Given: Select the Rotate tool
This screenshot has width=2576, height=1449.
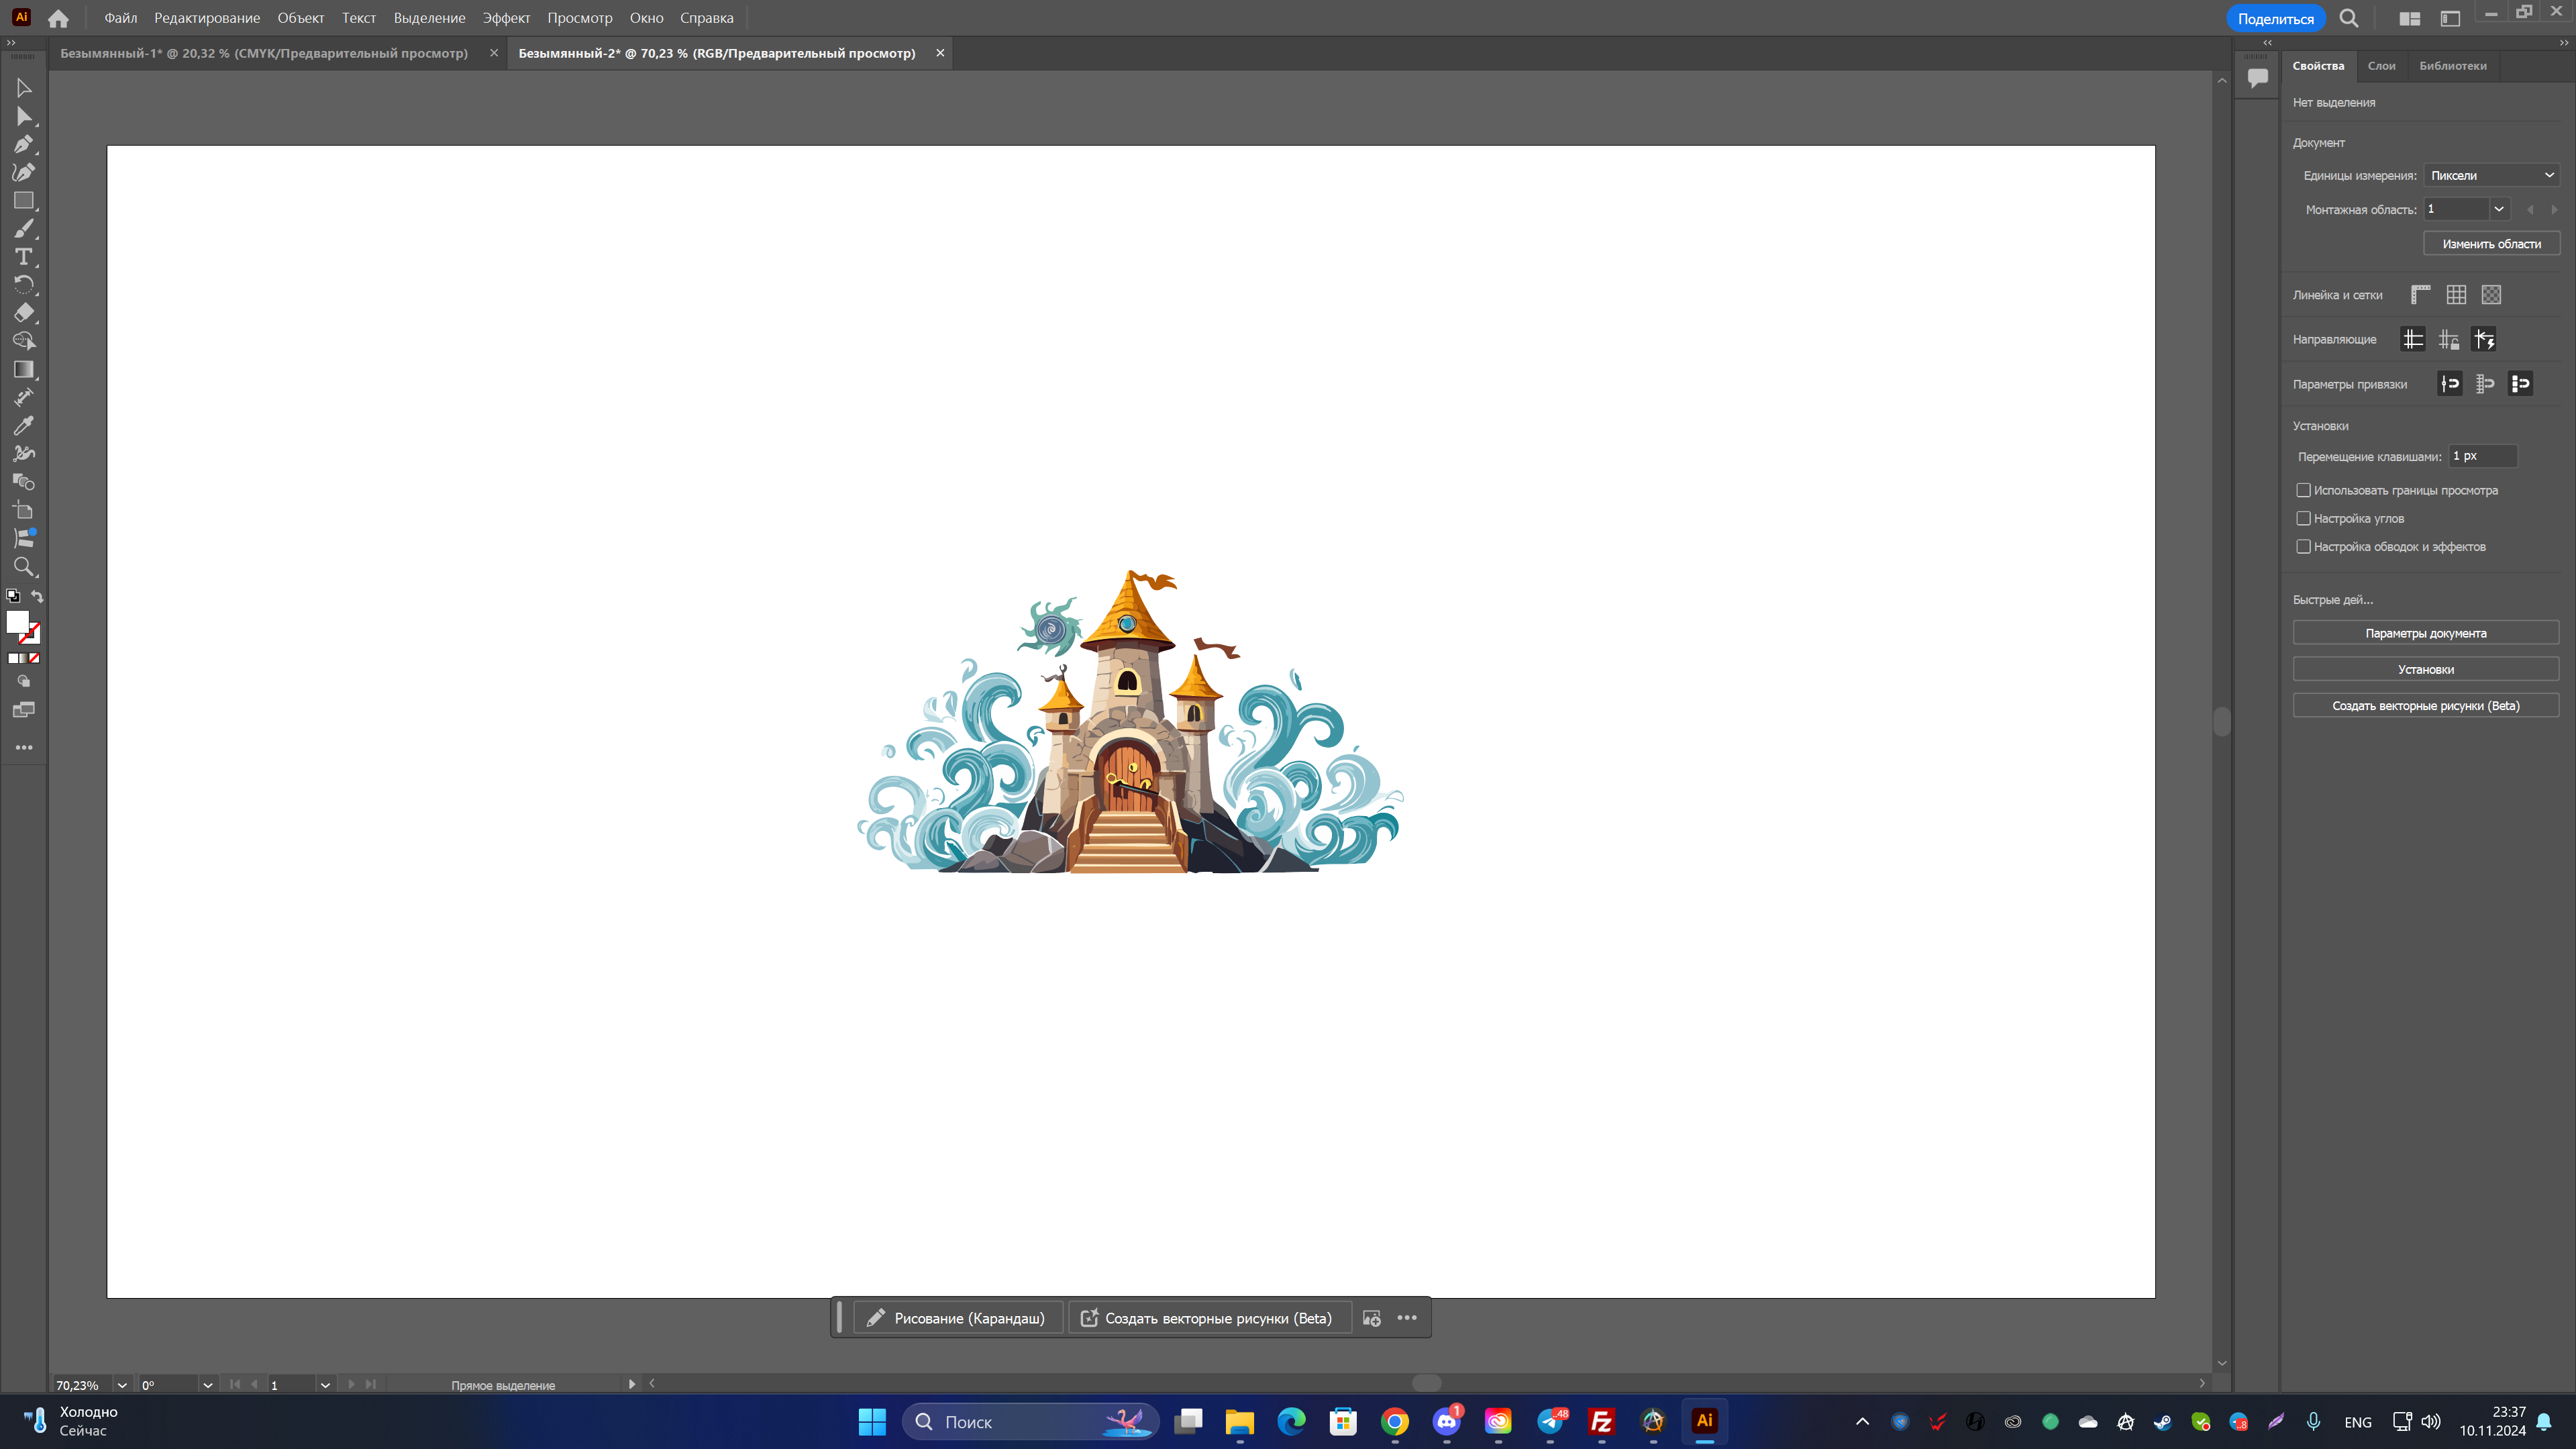Looking at the screenshot, I should click(x=24, y=285).
